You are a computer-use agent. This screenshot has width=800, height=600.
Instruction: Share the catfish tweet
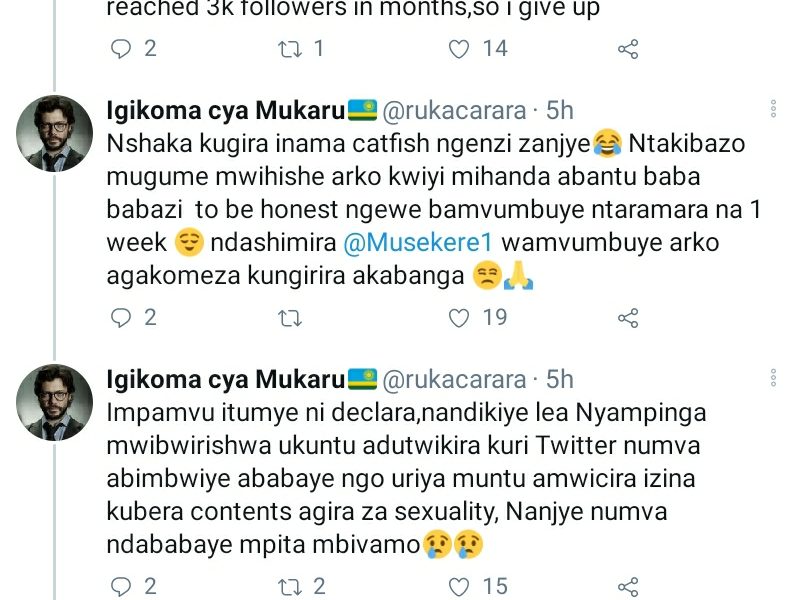[x=628, y=318]
